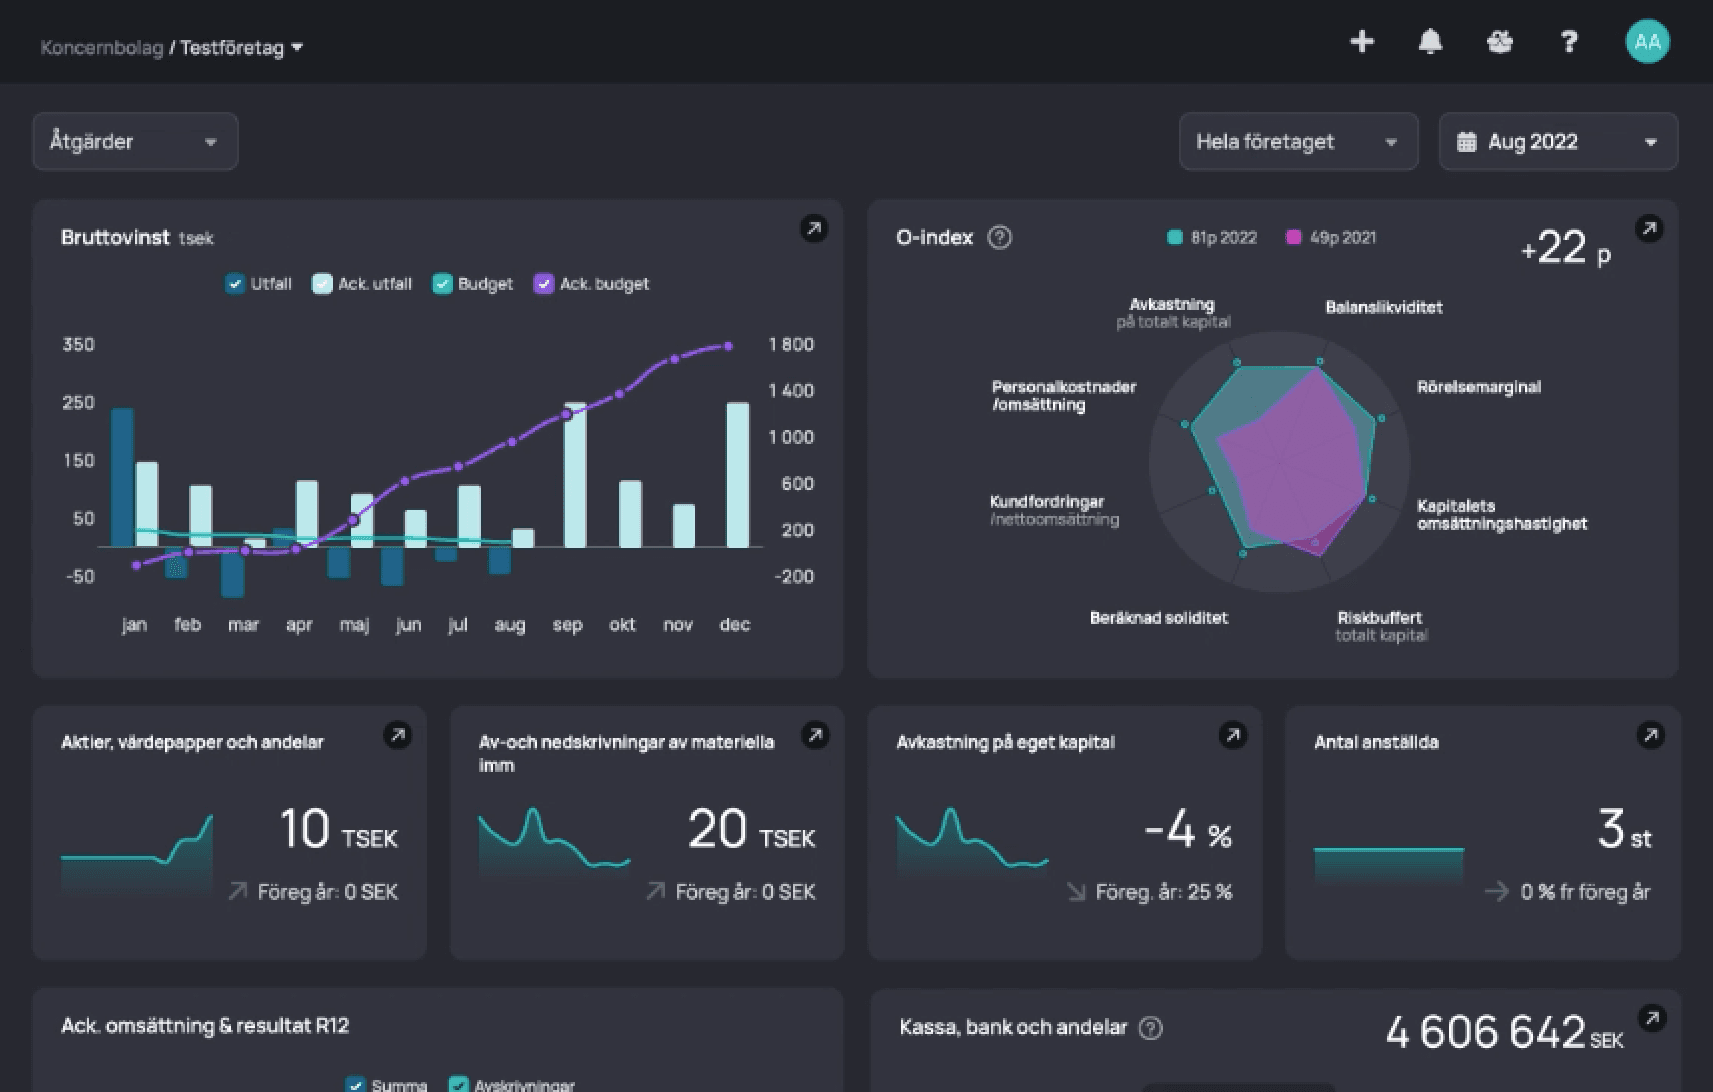The width and height of the screenshot is (1713, 1092).
Task: Toggle the Budget legend checkbox
Action: (x=442, y=284)
